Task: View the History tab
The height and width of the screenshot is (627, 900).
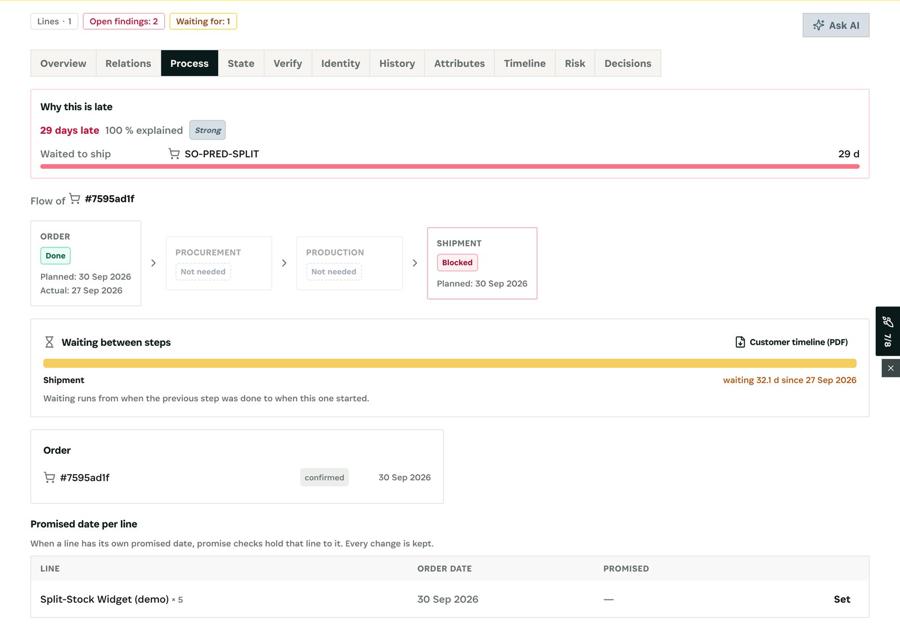Action: [x=397, y=63]
